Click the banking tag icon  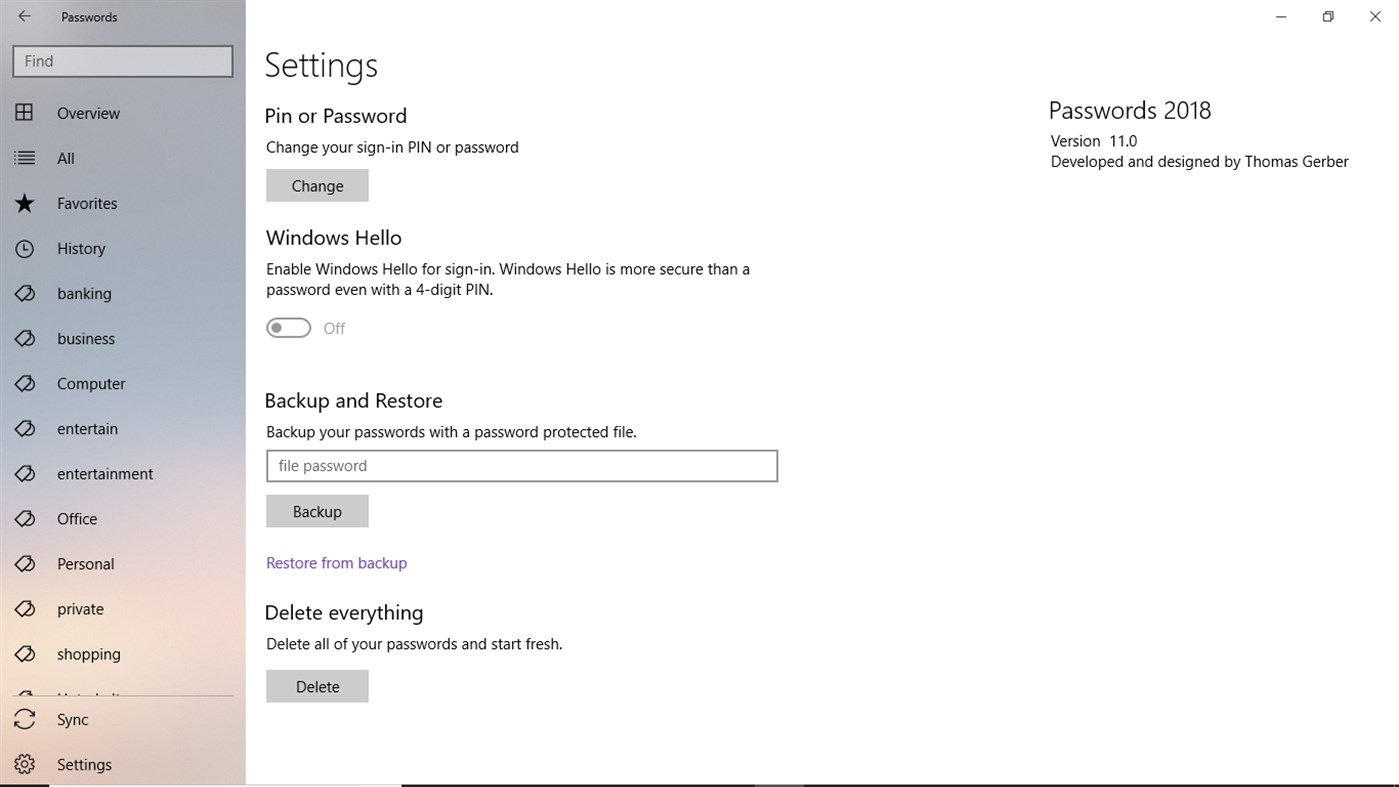[x=24, y=293]
